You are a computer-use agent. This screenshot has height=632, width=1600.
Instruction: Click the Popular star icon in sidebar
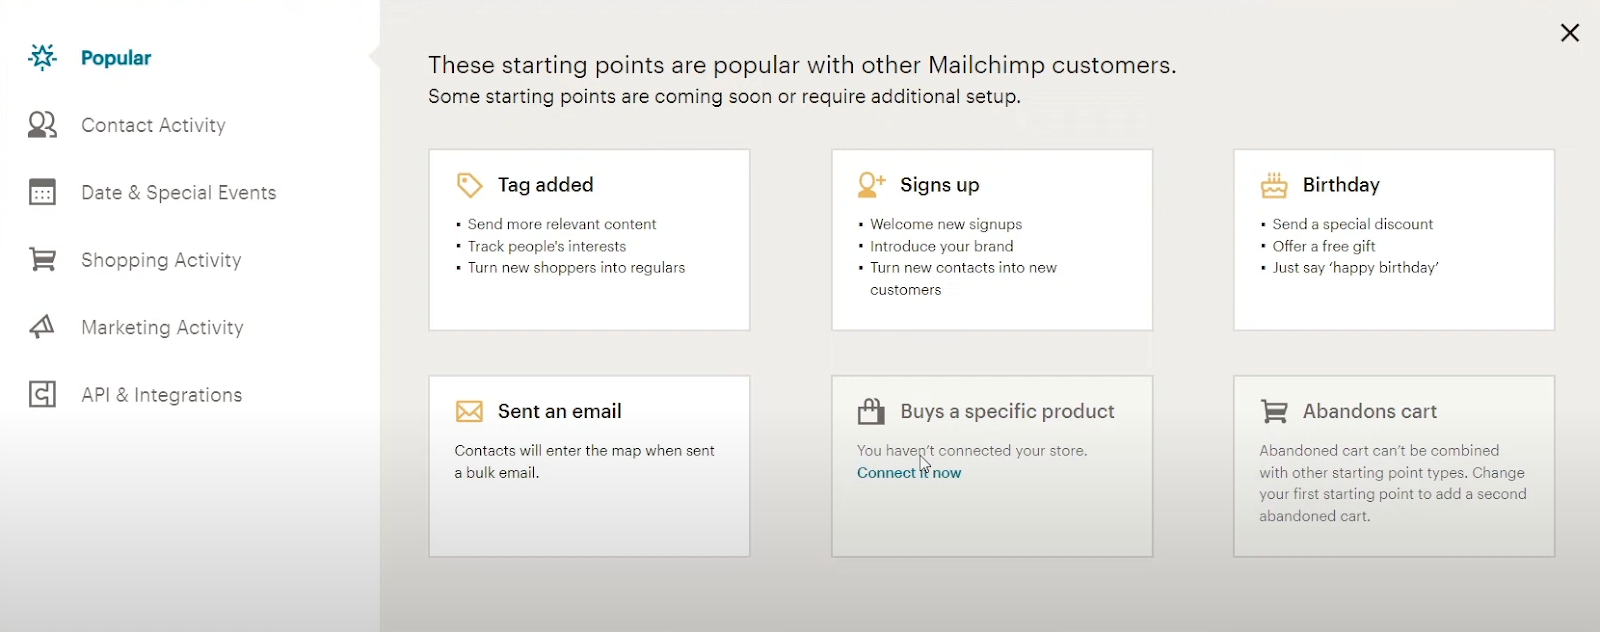coord(42,57)
